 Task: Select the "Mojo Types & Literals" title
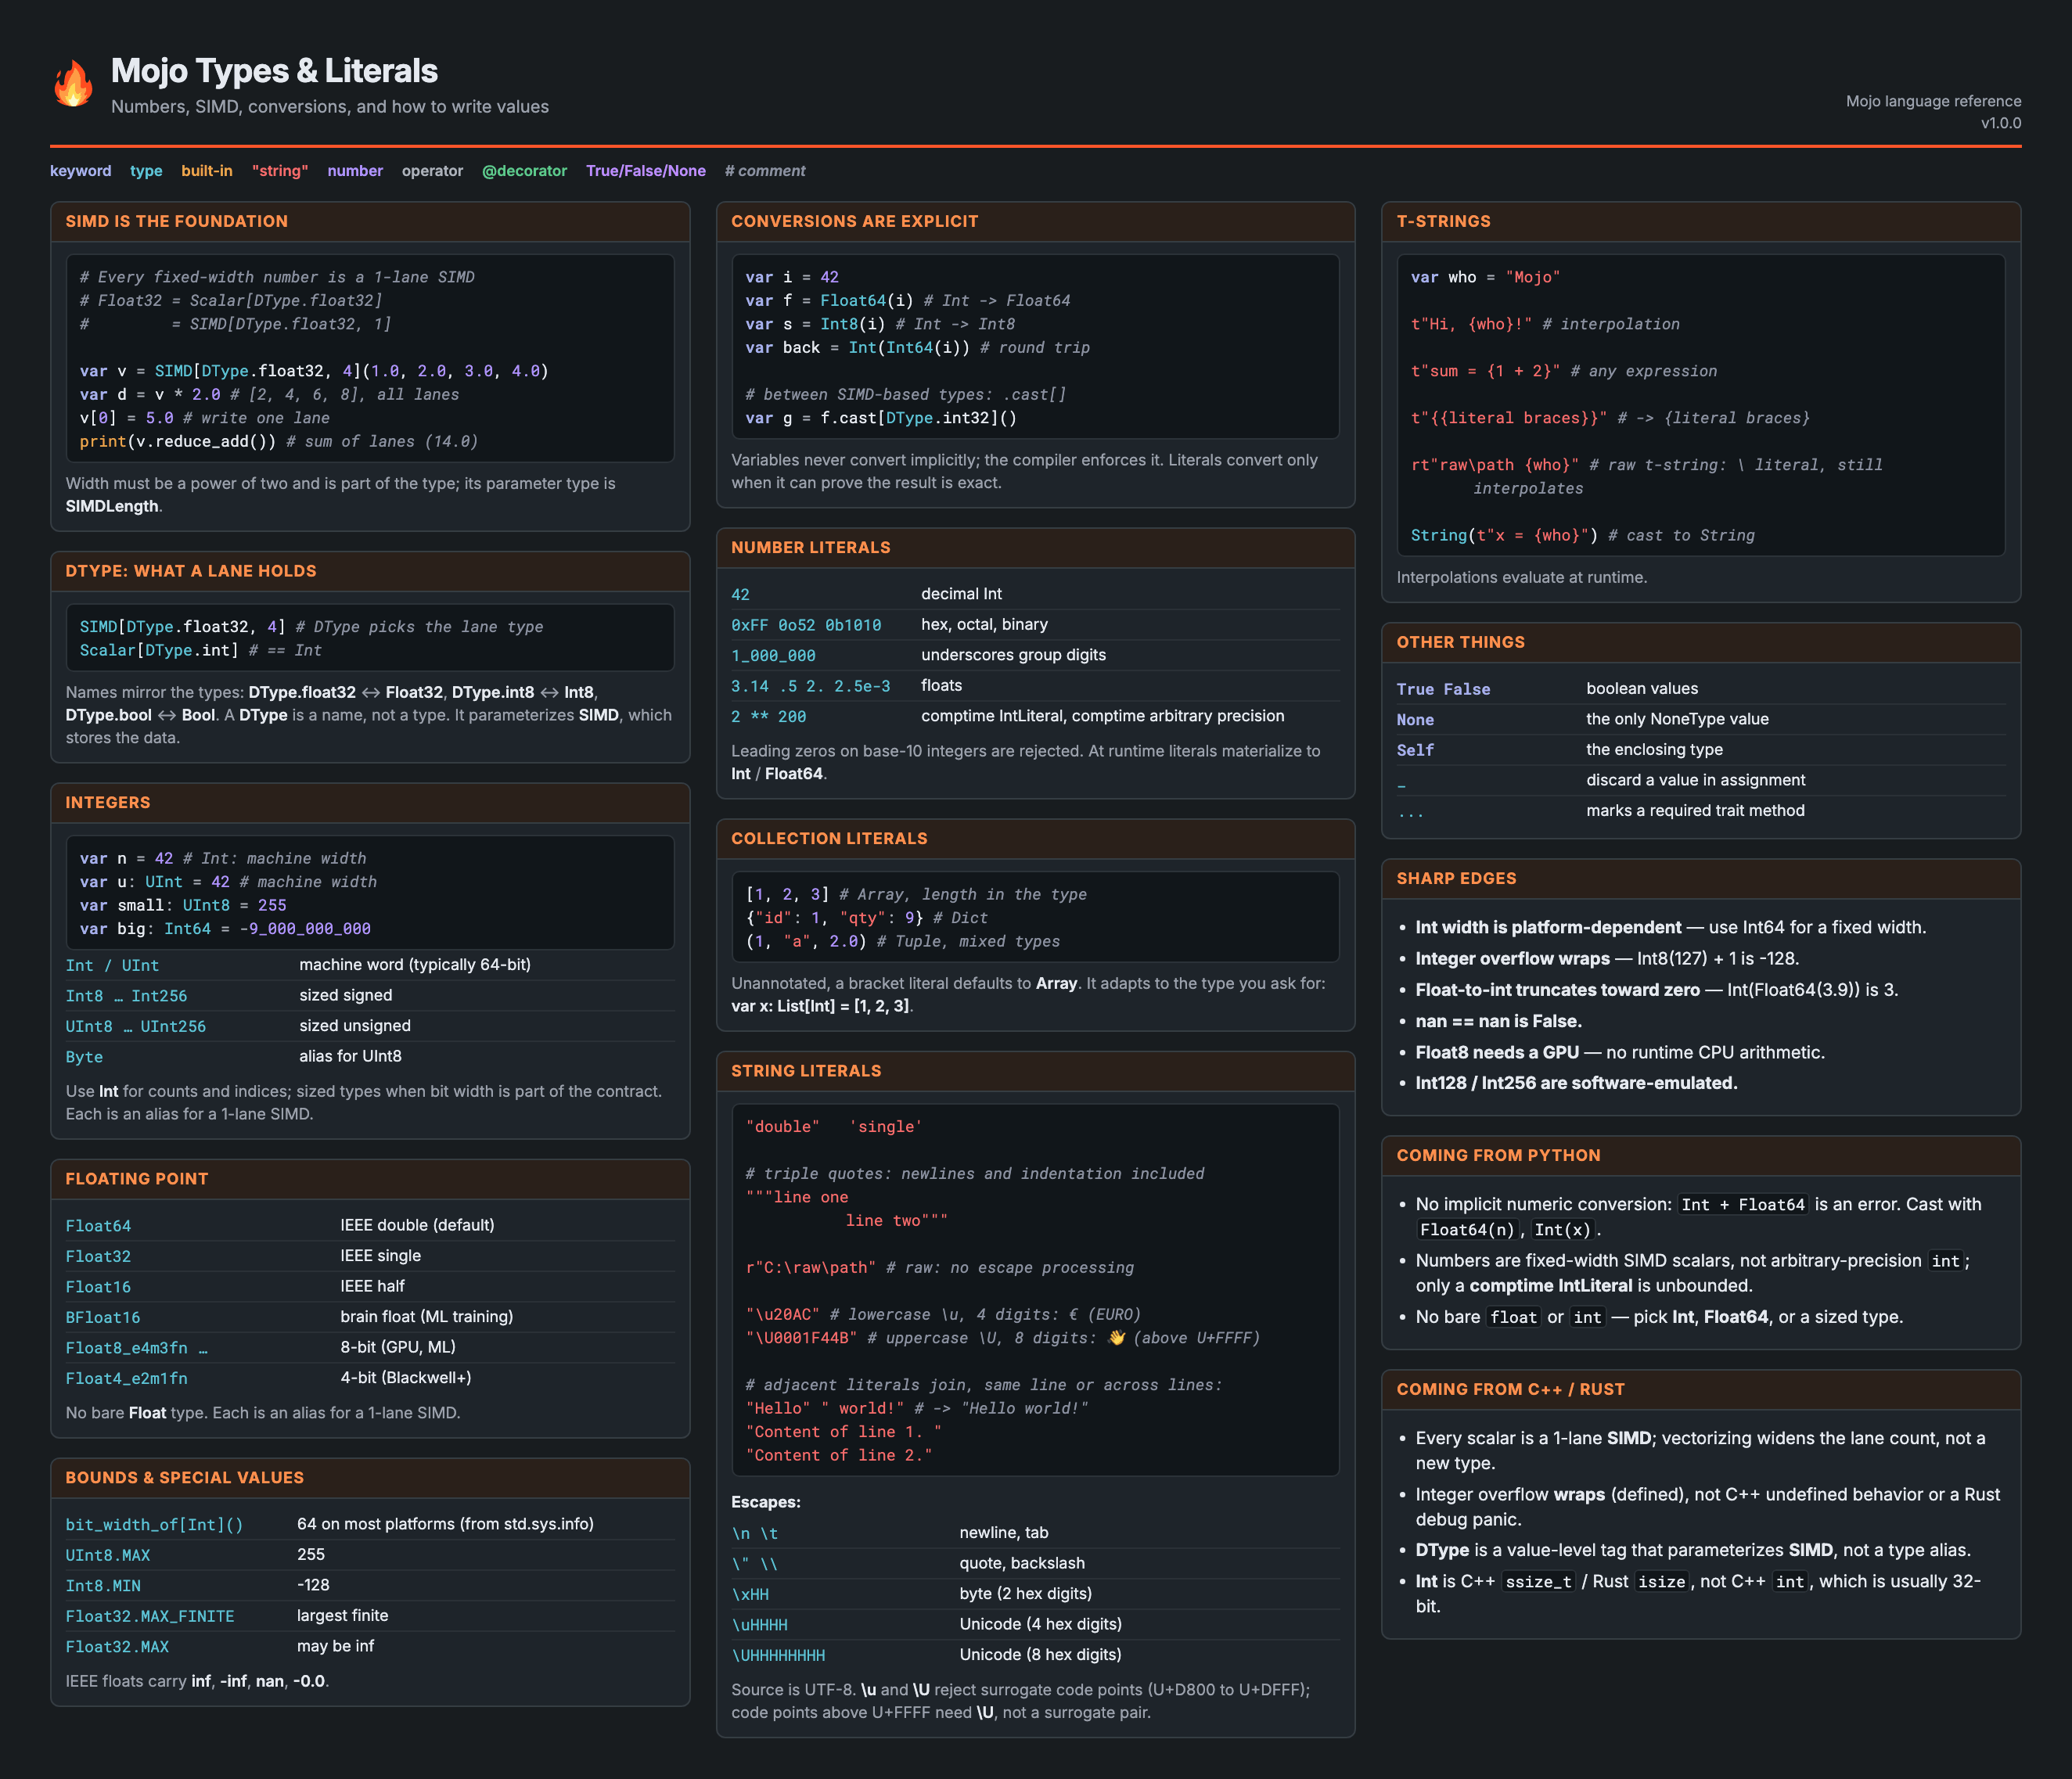[274, 71]
